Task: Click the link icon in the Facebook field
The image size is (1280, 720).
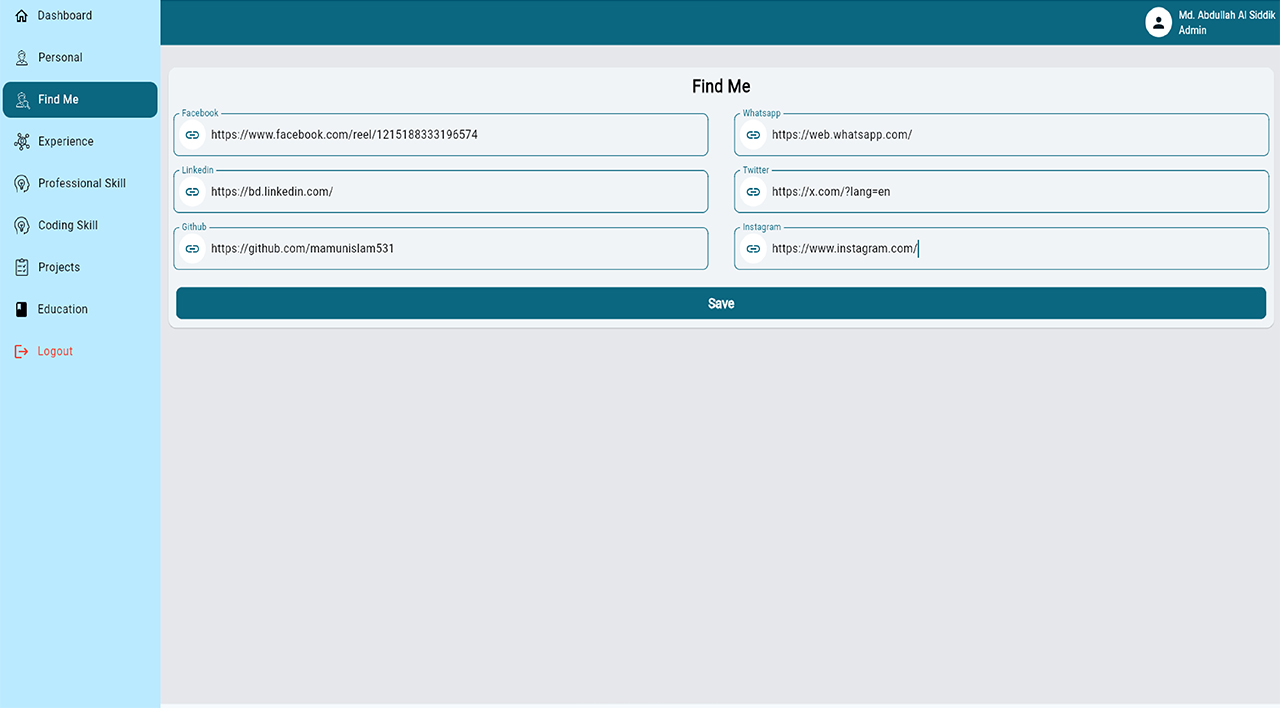Action: pyautogui.click(x=192, y=134)
